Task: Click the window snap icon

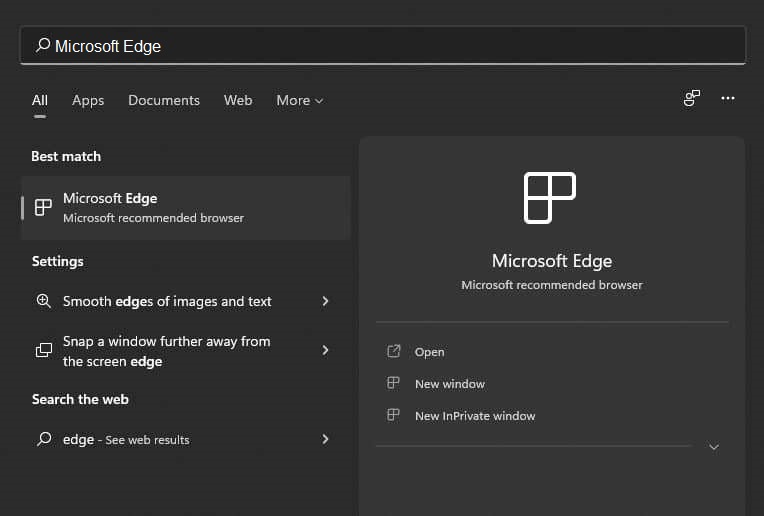Action: 44,350
